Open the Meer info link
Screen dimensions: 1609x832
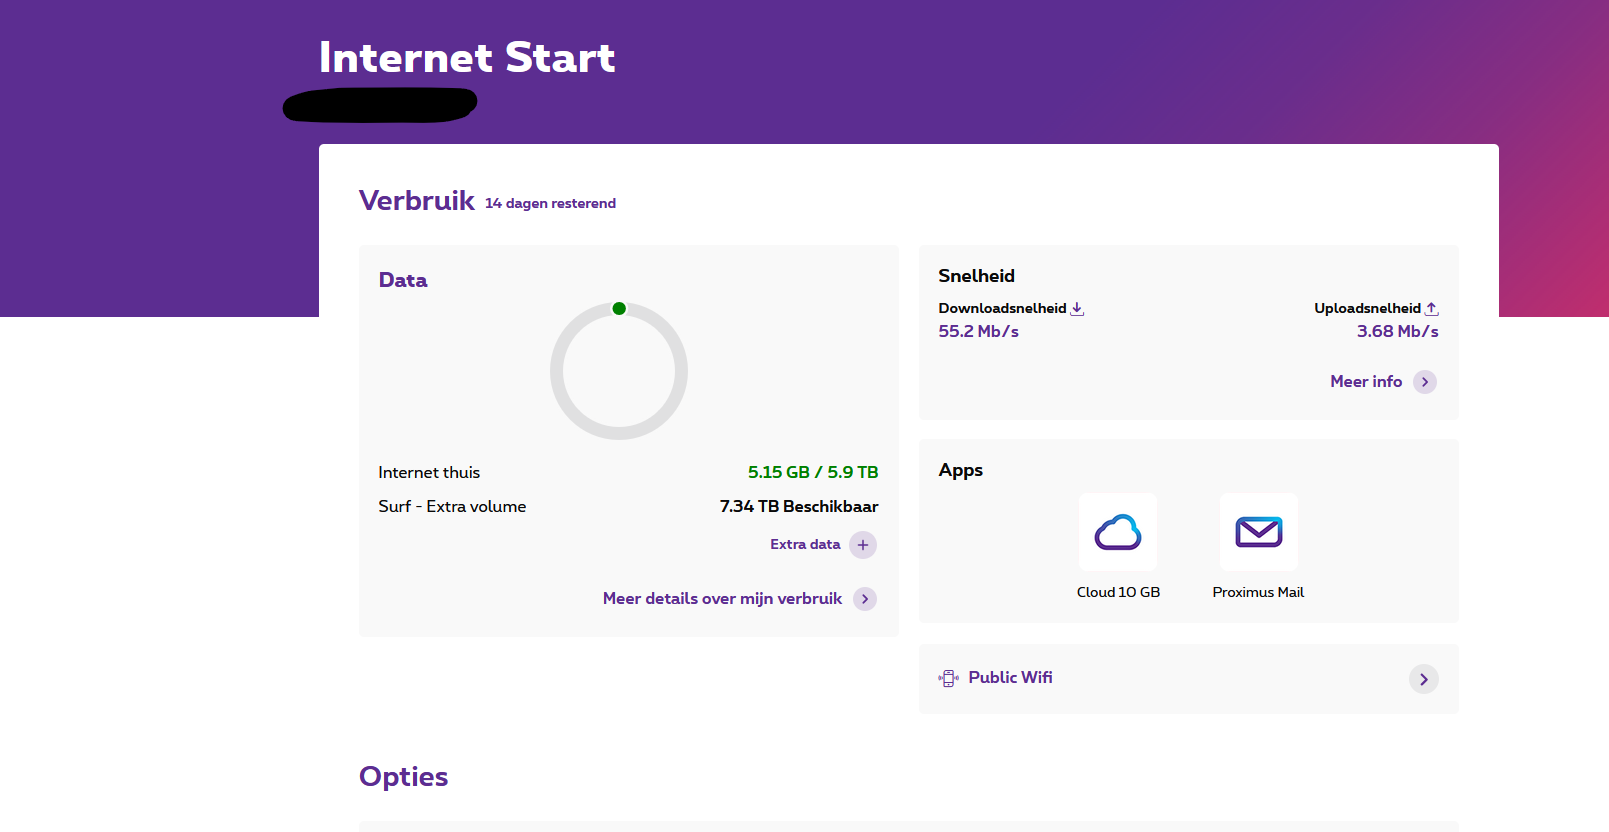1366,382
